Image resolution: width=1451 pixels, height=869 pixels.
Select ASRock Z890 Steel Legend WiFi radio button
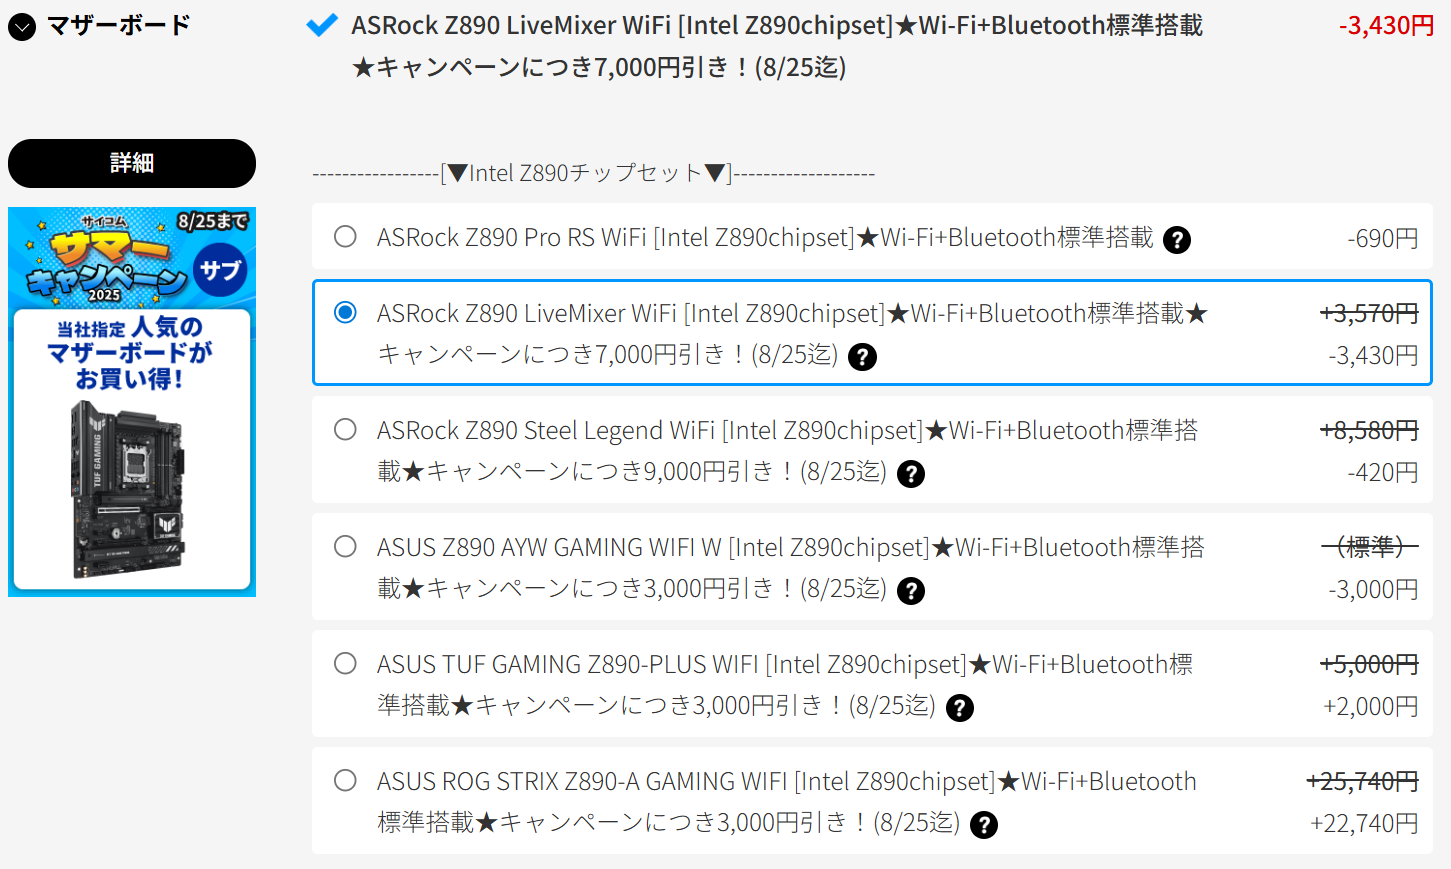345,430
